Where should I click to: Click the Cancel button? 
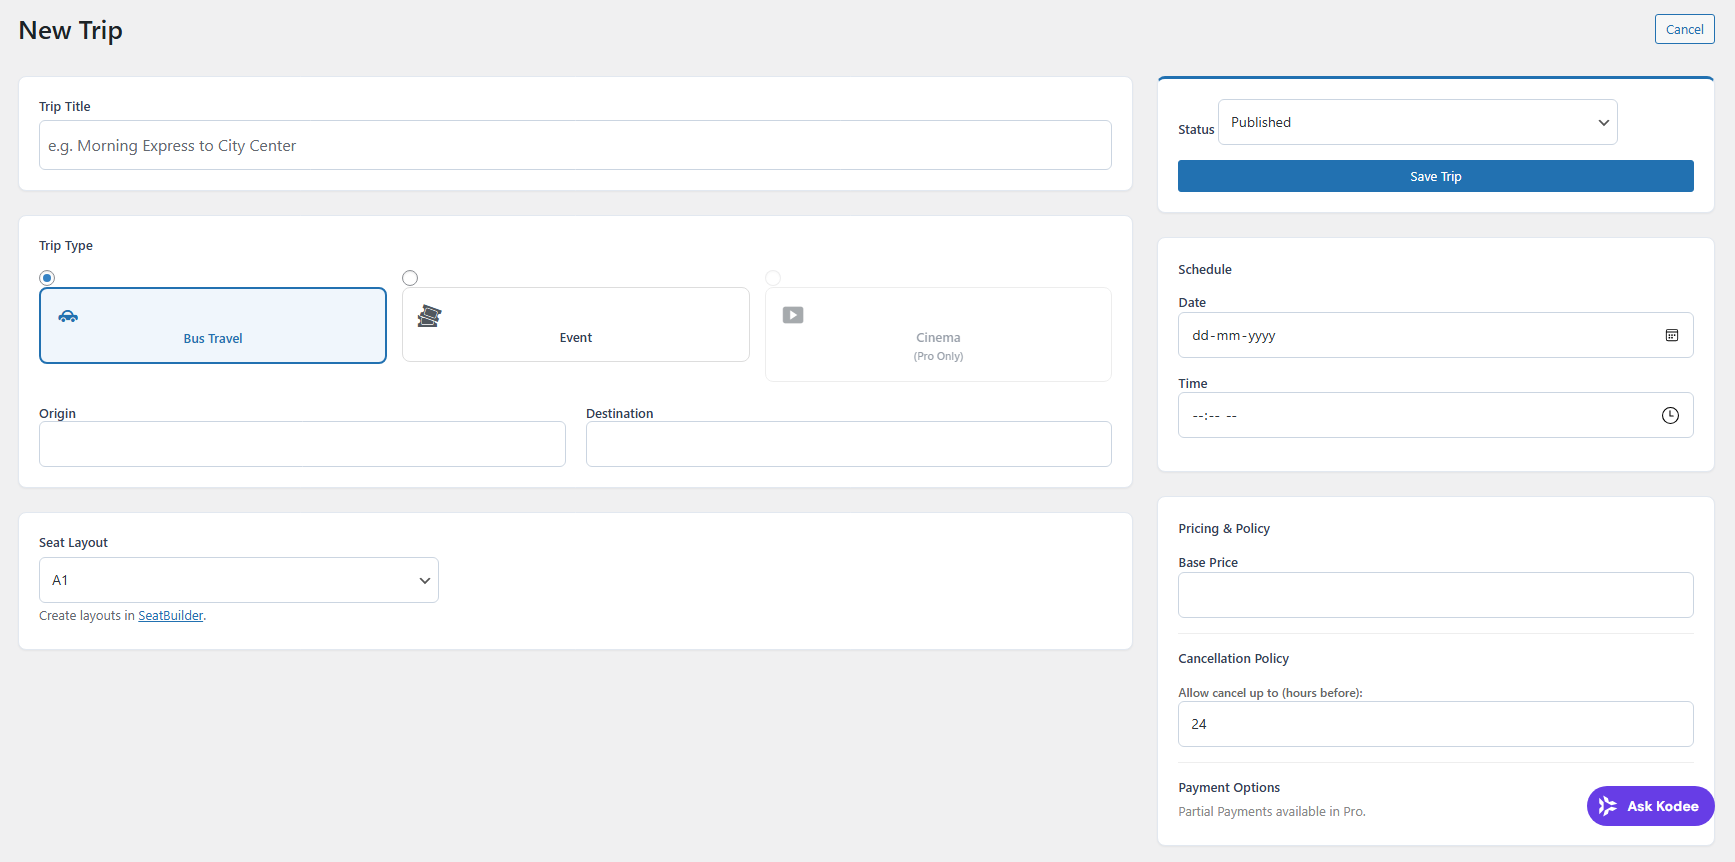tap(1684, 29)
